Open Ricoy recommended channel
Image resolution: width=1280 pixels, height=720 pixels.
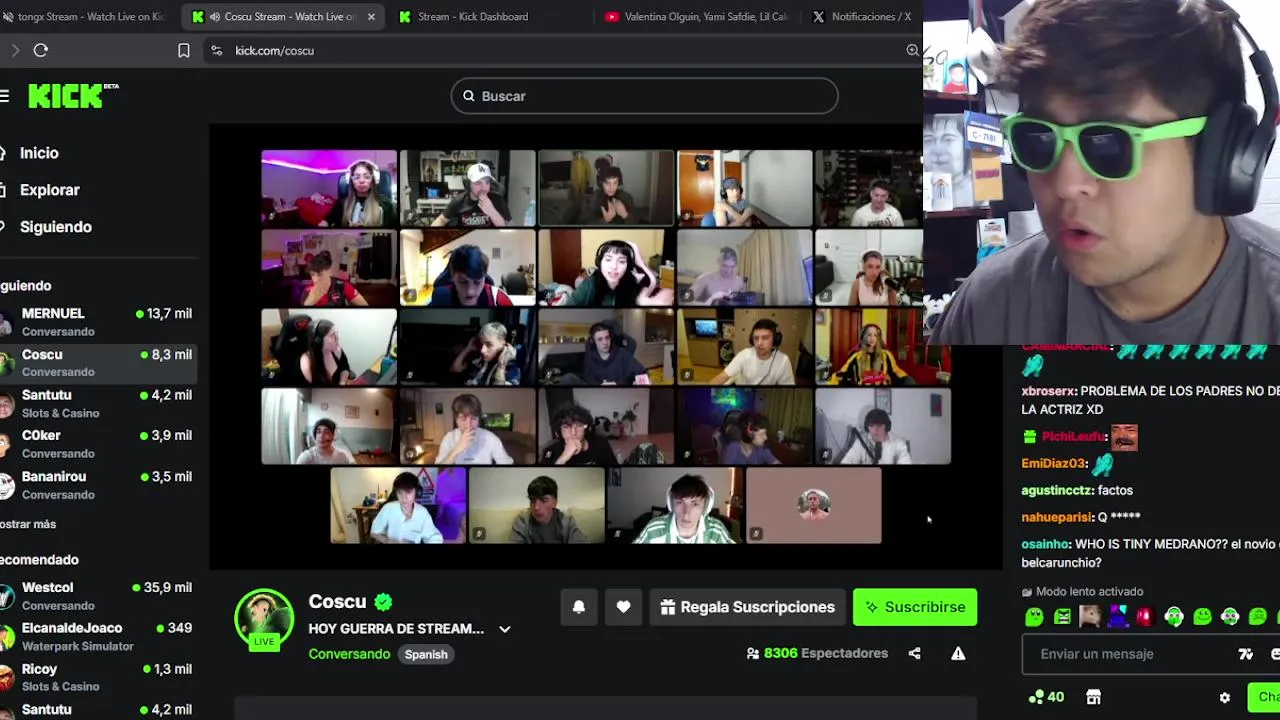click(98, 677)
